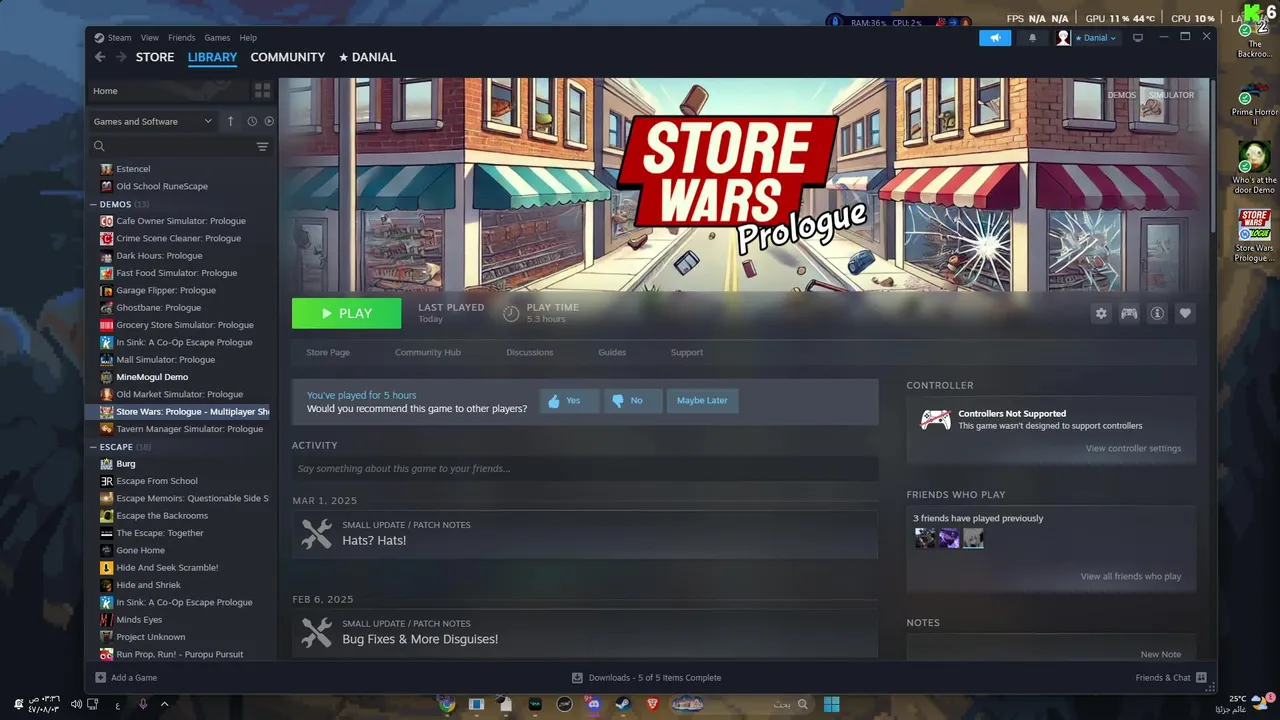Go back with the left arrow
1280x720 pixels.
pyautogui.click(x=100, y=57)
